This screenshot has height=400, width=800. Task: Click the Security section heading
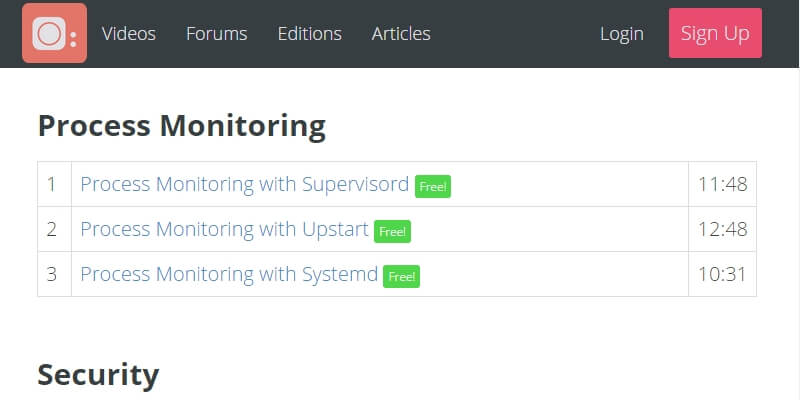98,375
